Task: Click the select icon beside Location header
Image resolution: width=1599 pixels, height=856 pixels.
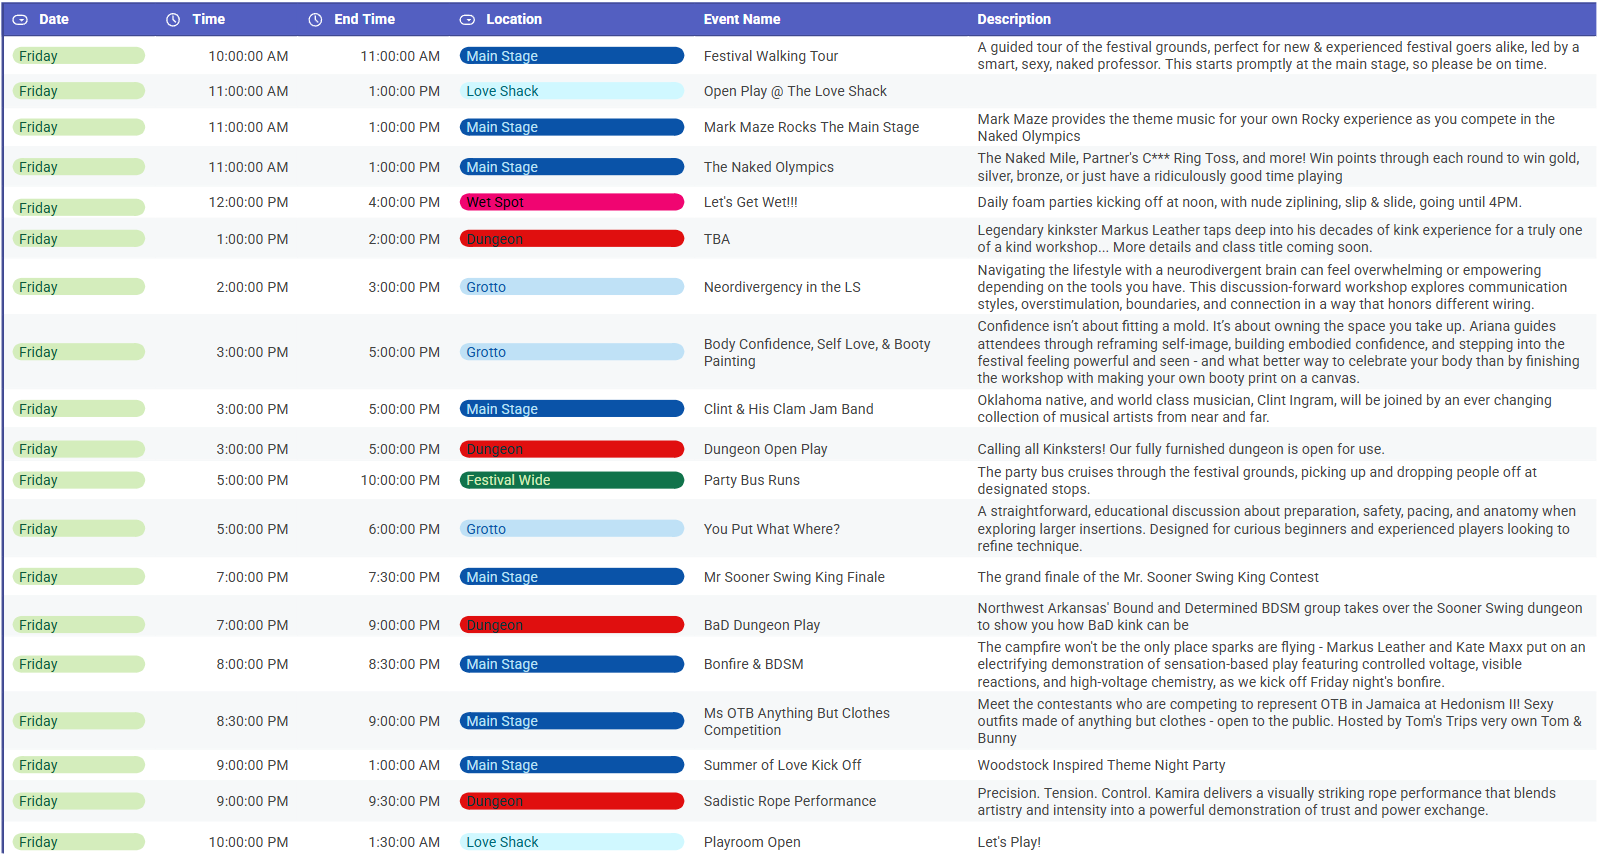Action: 467,20
